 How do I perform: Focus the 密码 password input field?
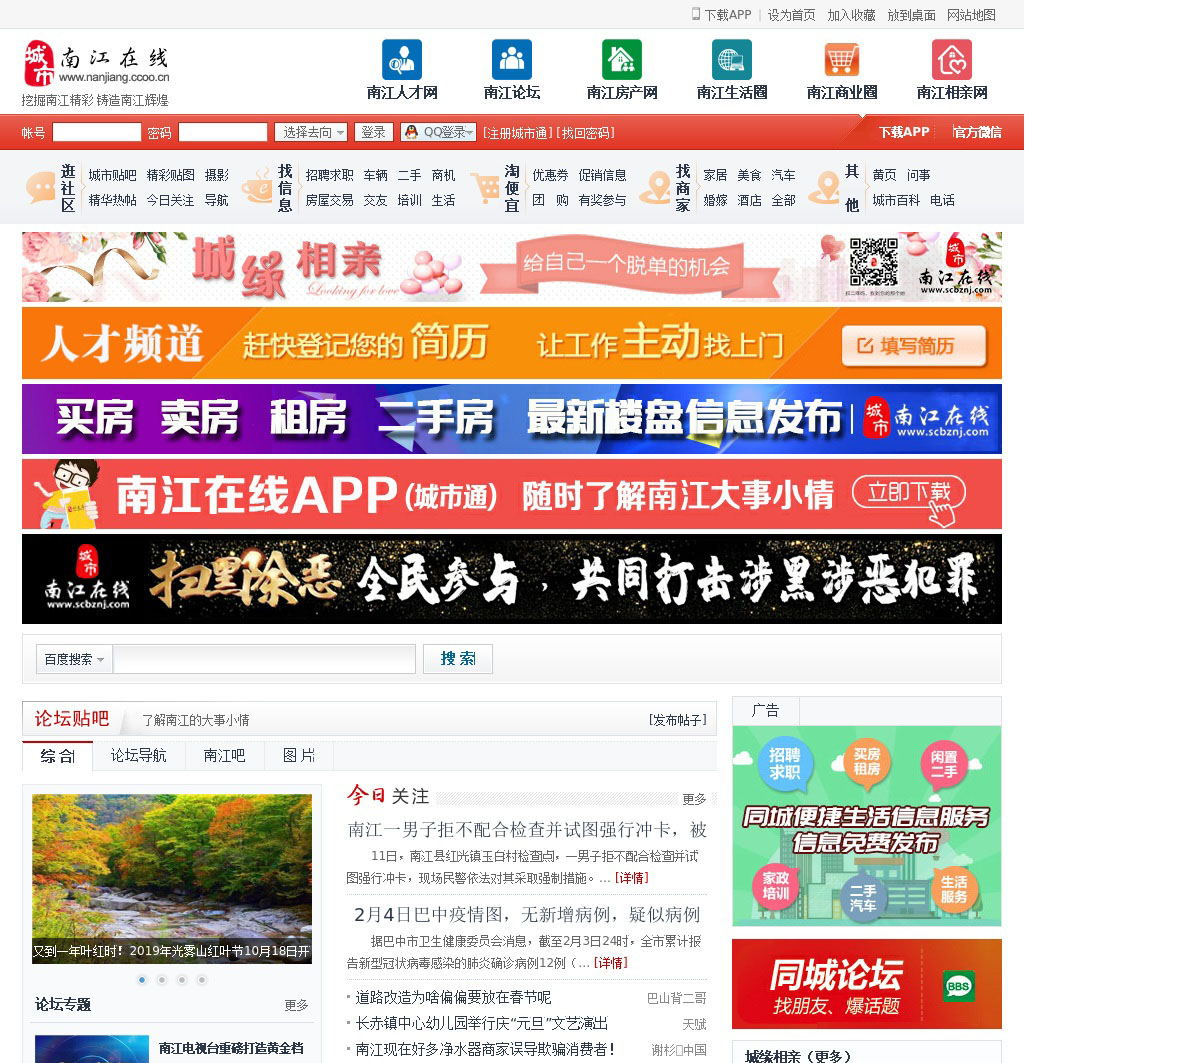pos(223,132)
